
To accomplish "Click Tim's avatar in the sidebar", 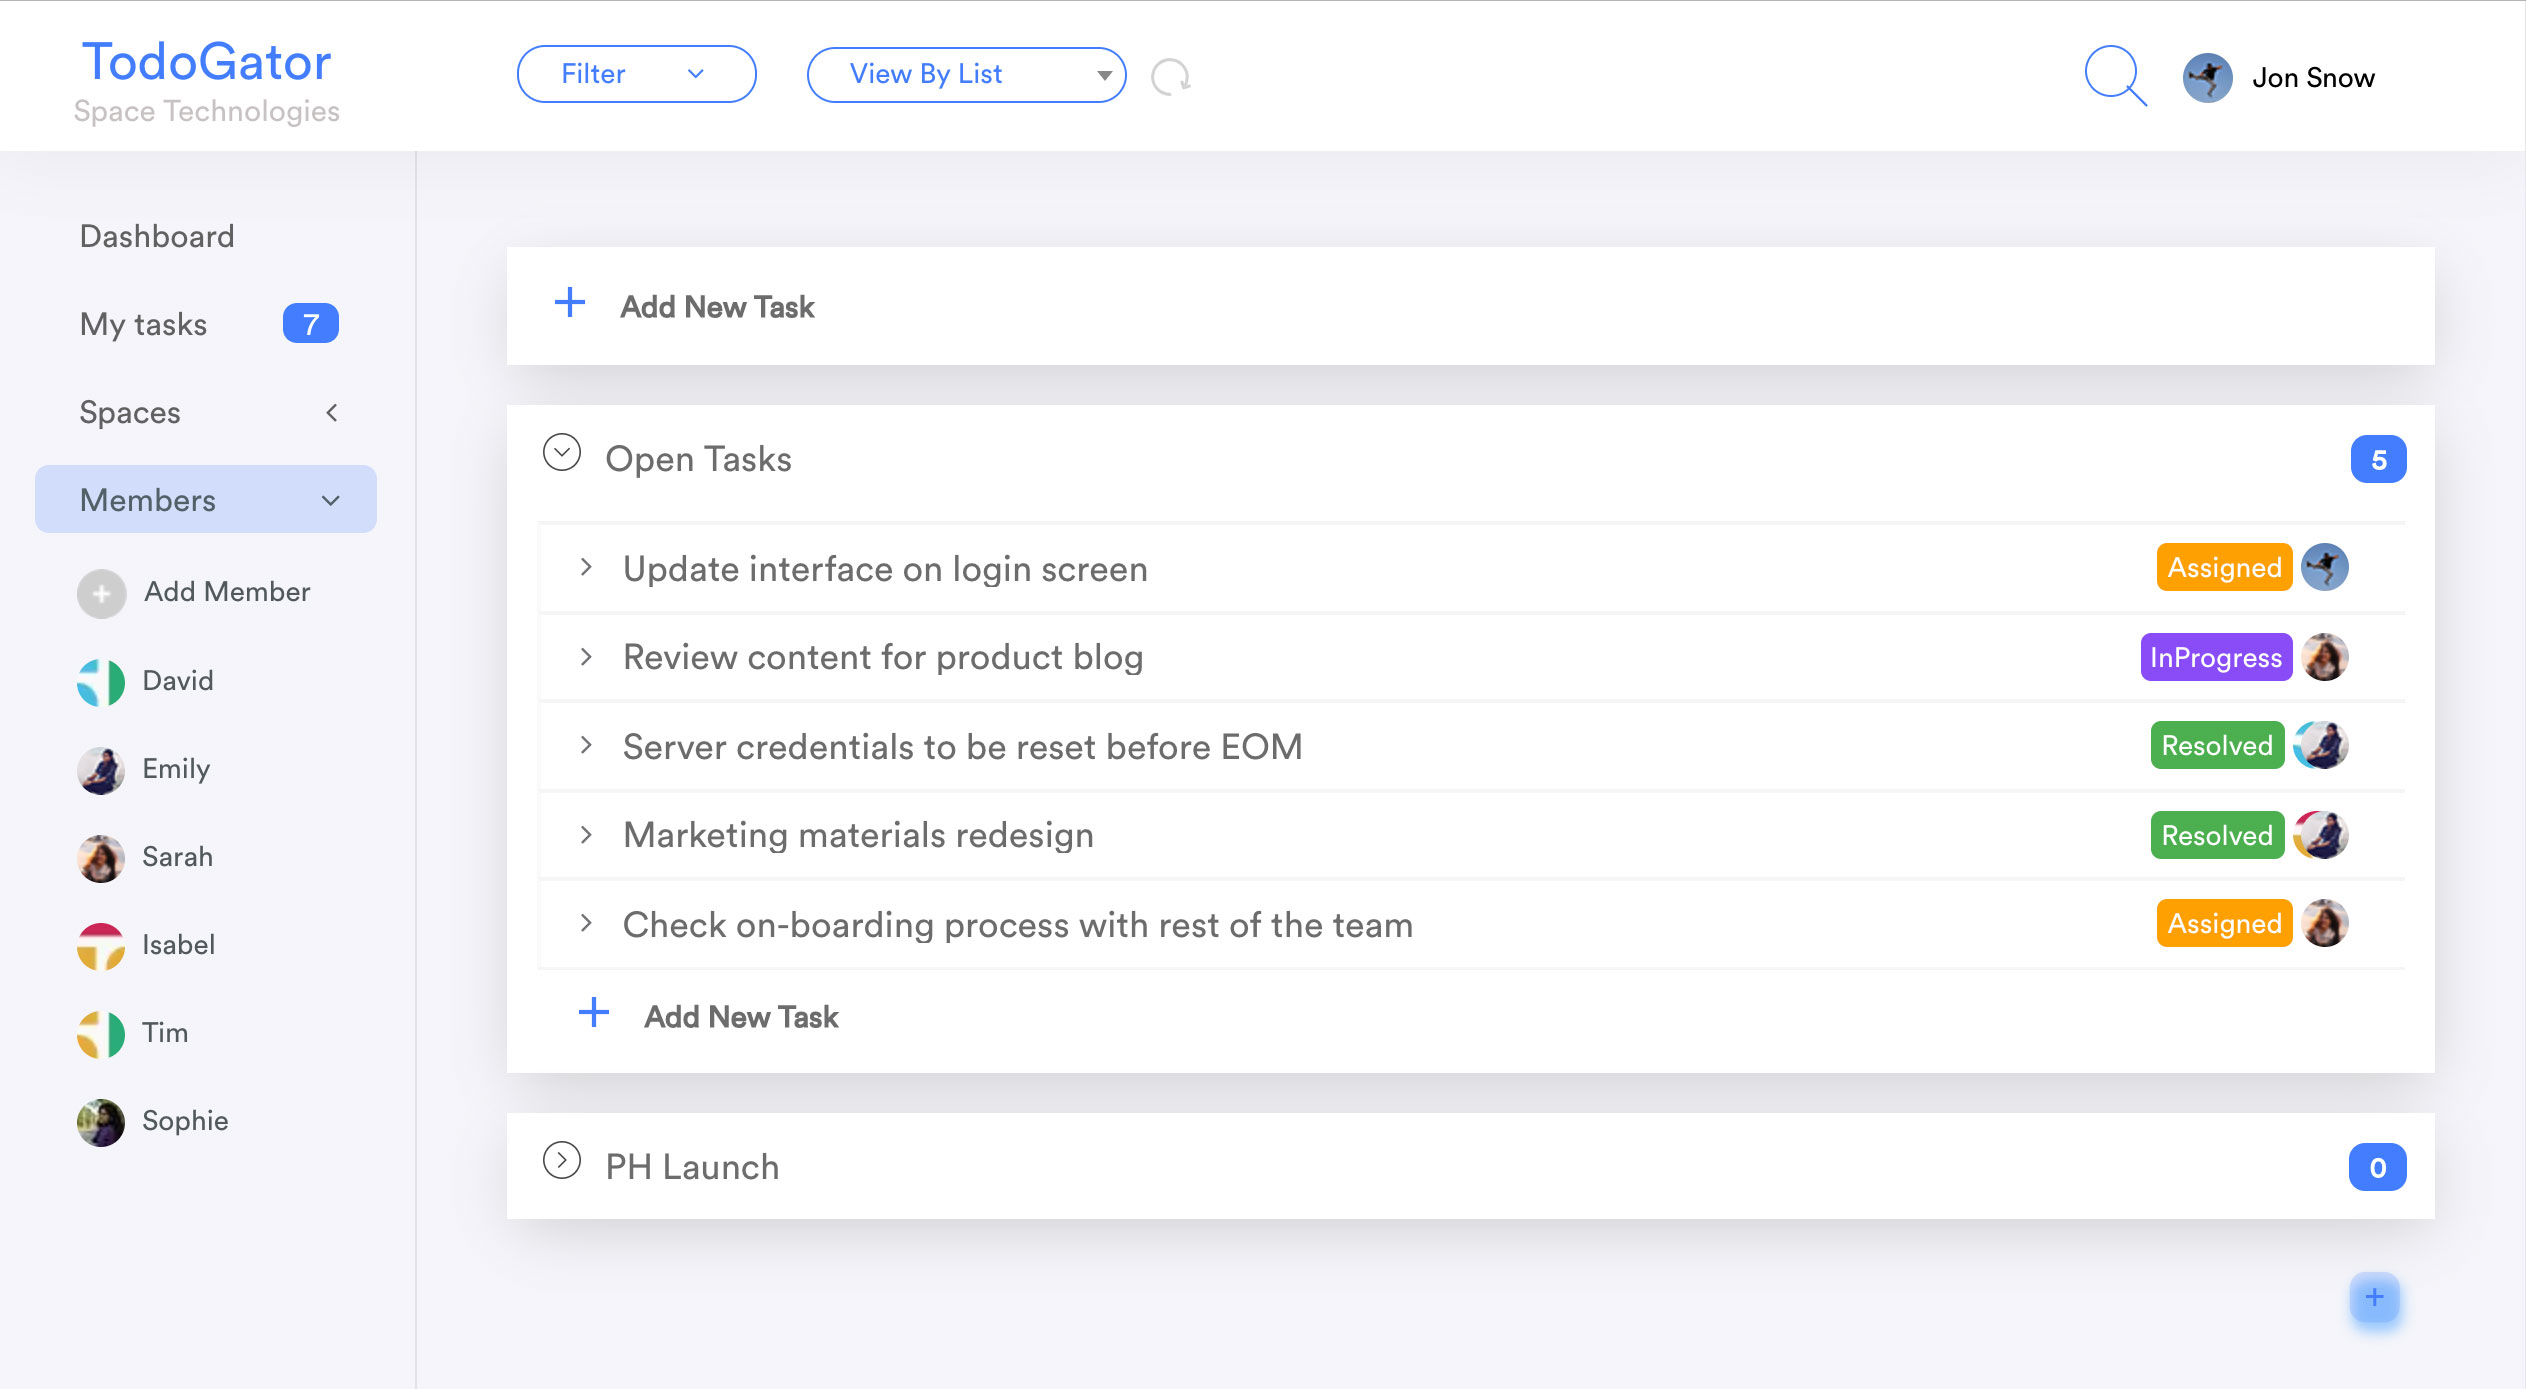I will click(x=101, y=1034).
